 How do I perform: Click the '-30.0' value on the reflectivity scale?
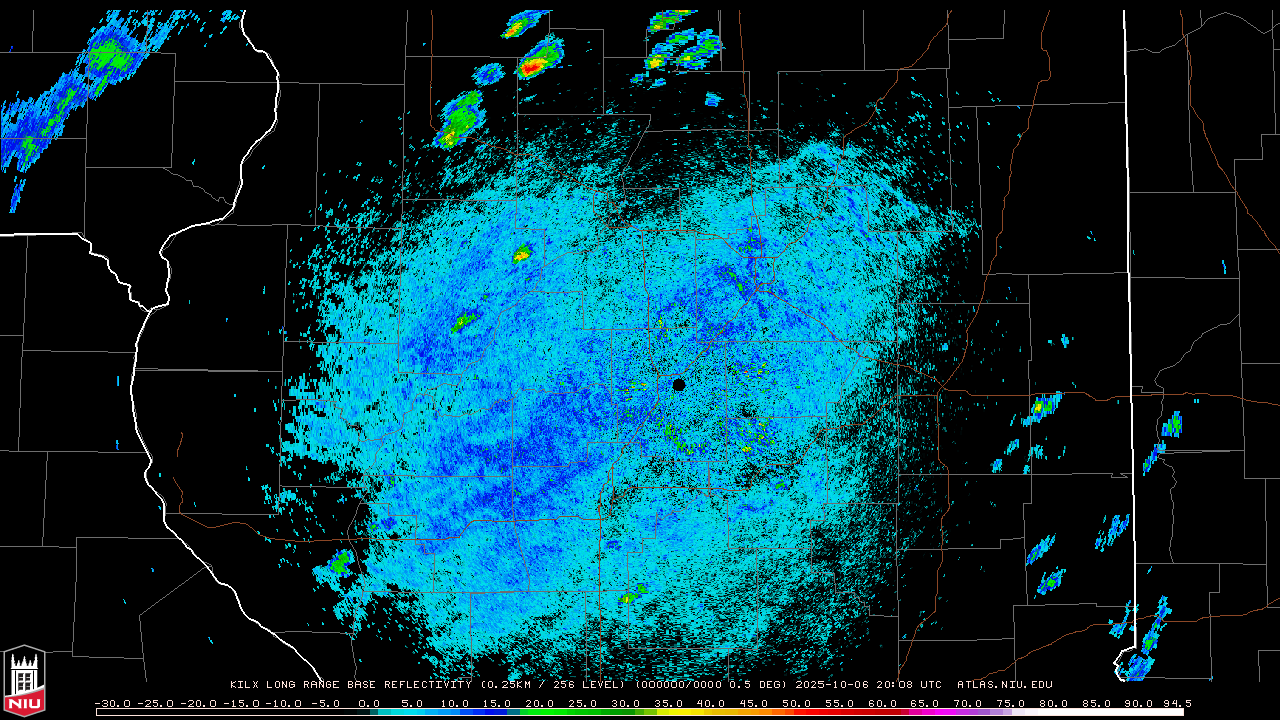tap(112, 703)
